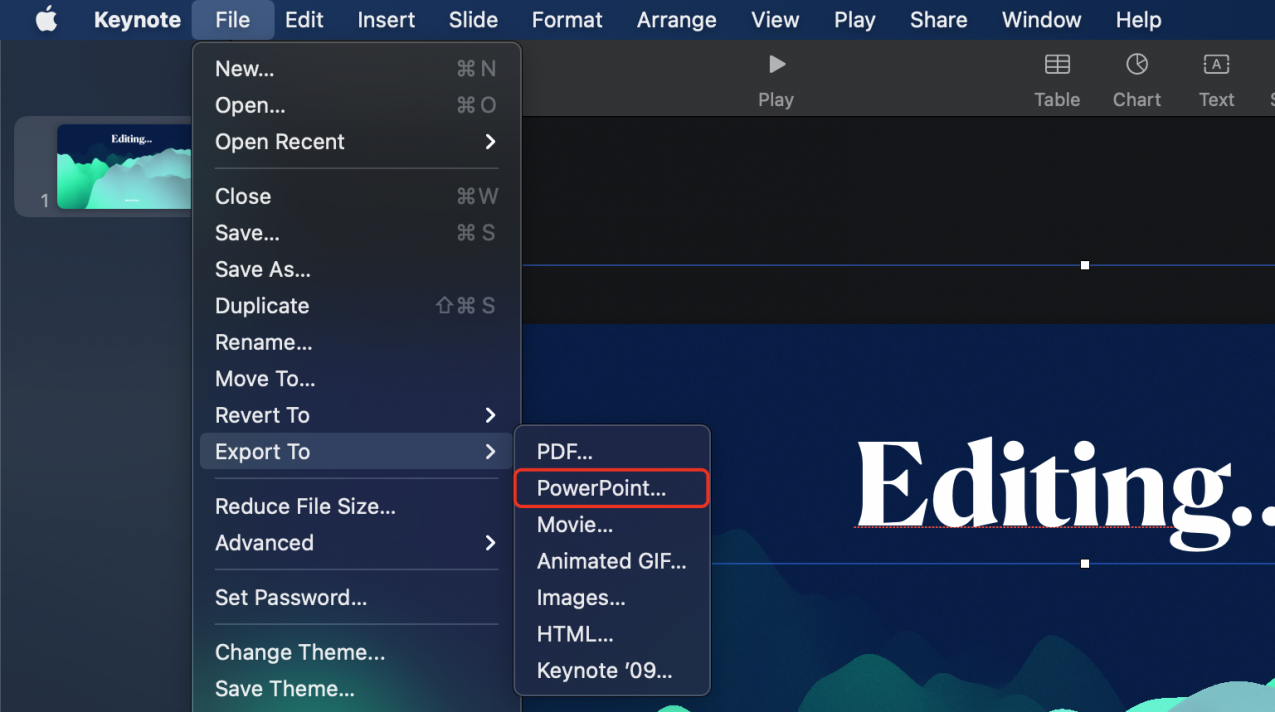The height and width of the screenshot is (712, 1275).
Task: Open the Apple menu
Action: (x=46, y=19)
